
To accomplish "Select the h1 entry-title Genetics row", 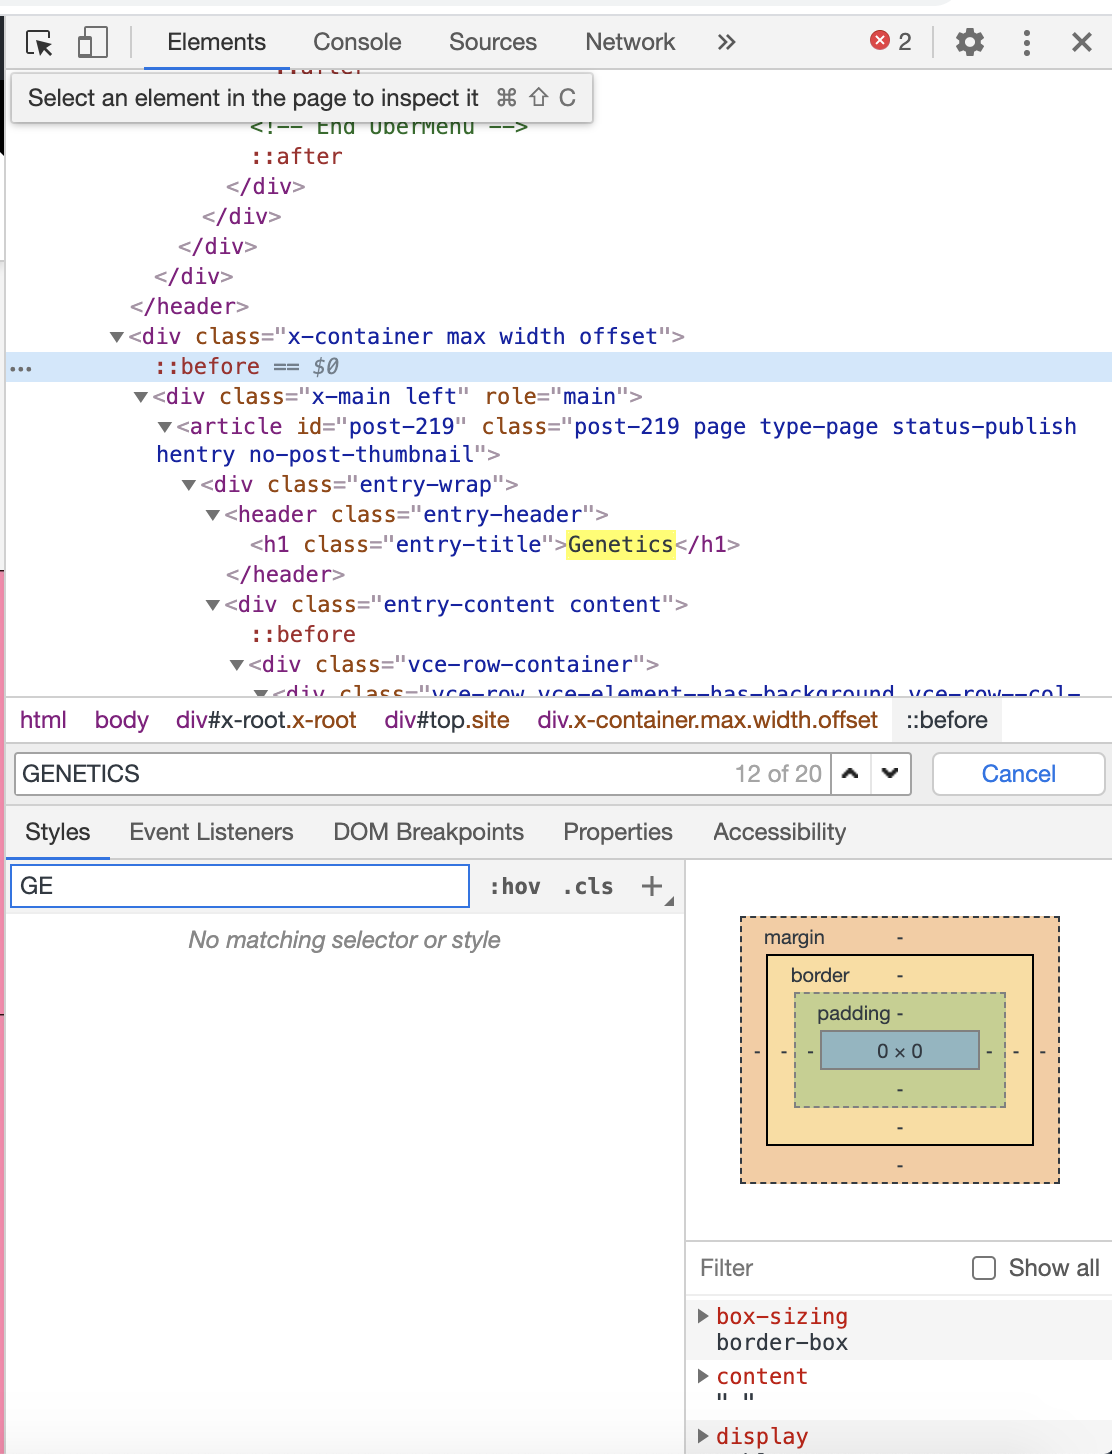I will click(495, 545).
